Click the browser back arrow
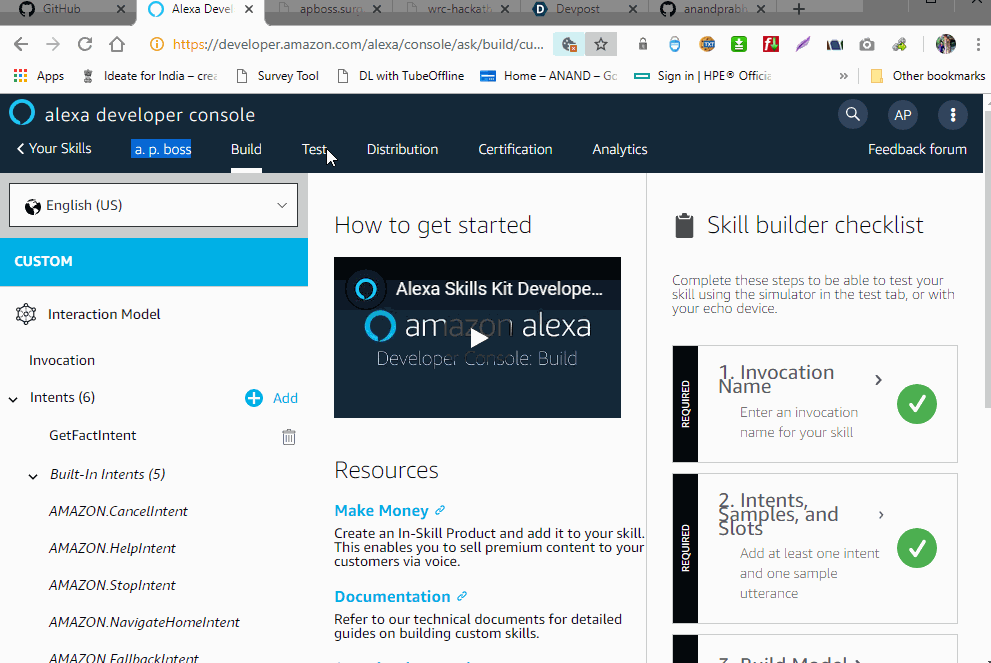Viewport: 991px width, 663px height. pyautogui.click(x=21, y=44)
